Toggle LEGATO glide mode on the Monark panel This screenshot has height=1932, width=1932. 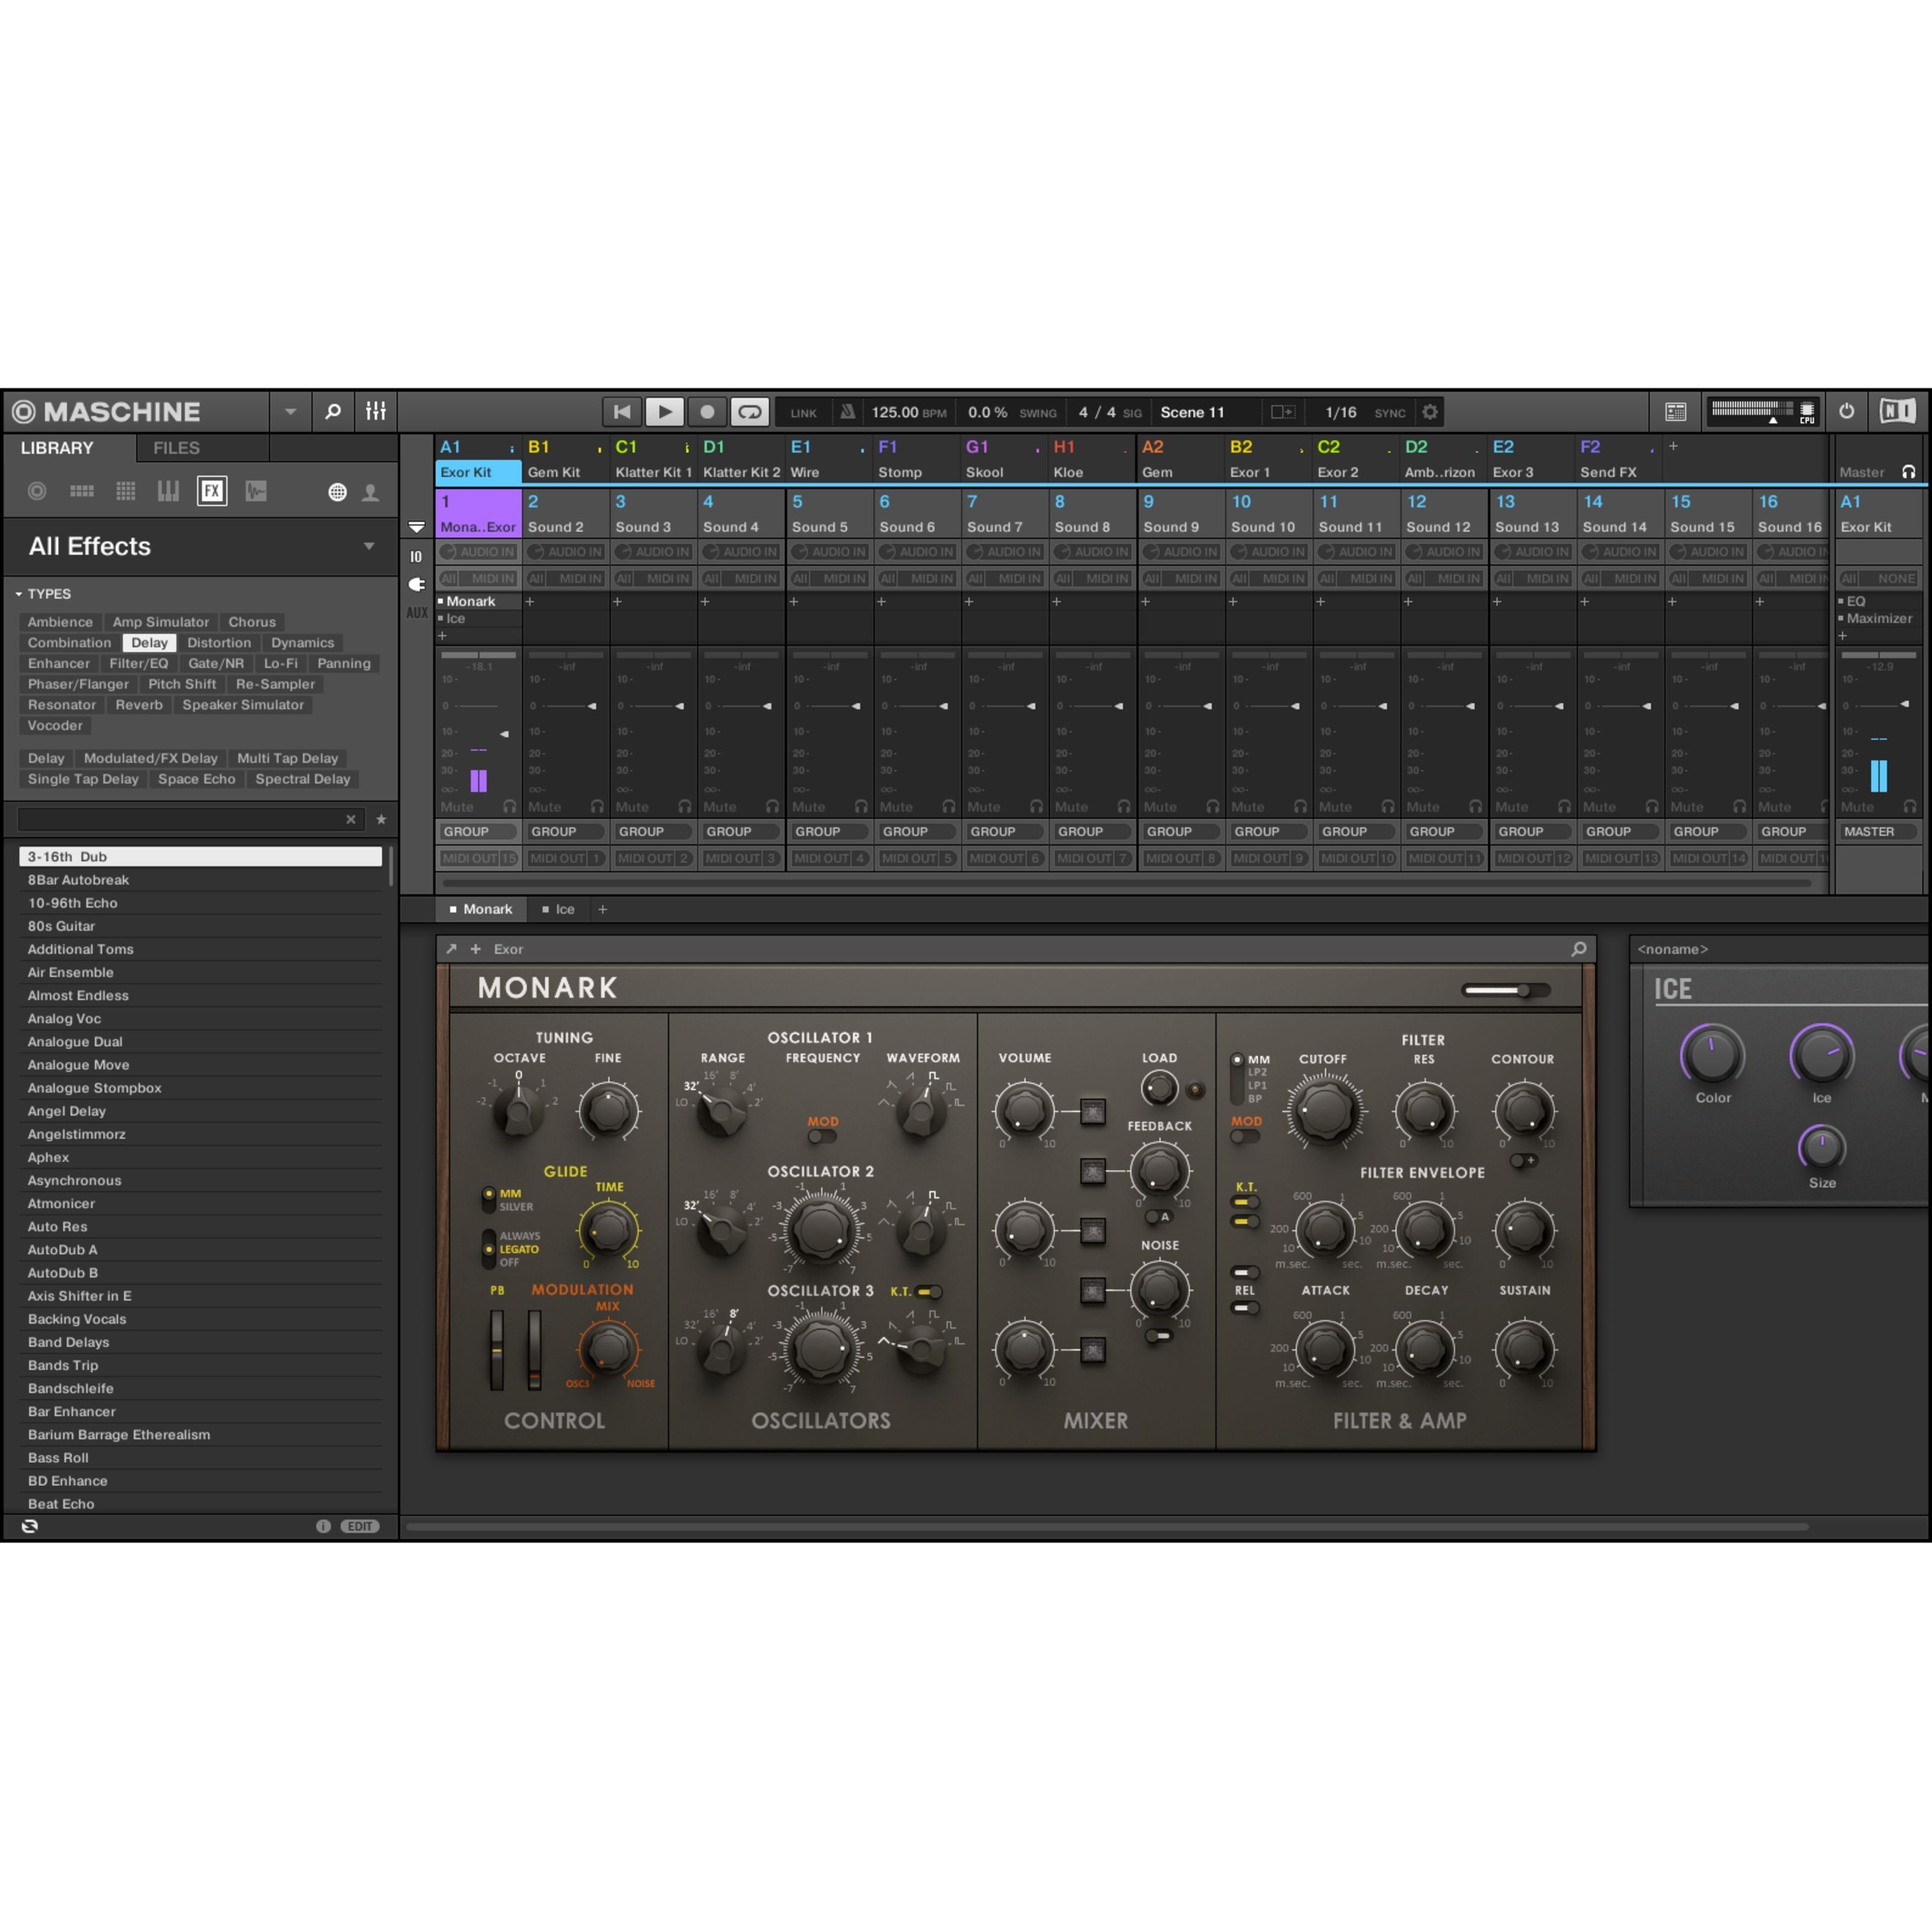[490, 1249]
